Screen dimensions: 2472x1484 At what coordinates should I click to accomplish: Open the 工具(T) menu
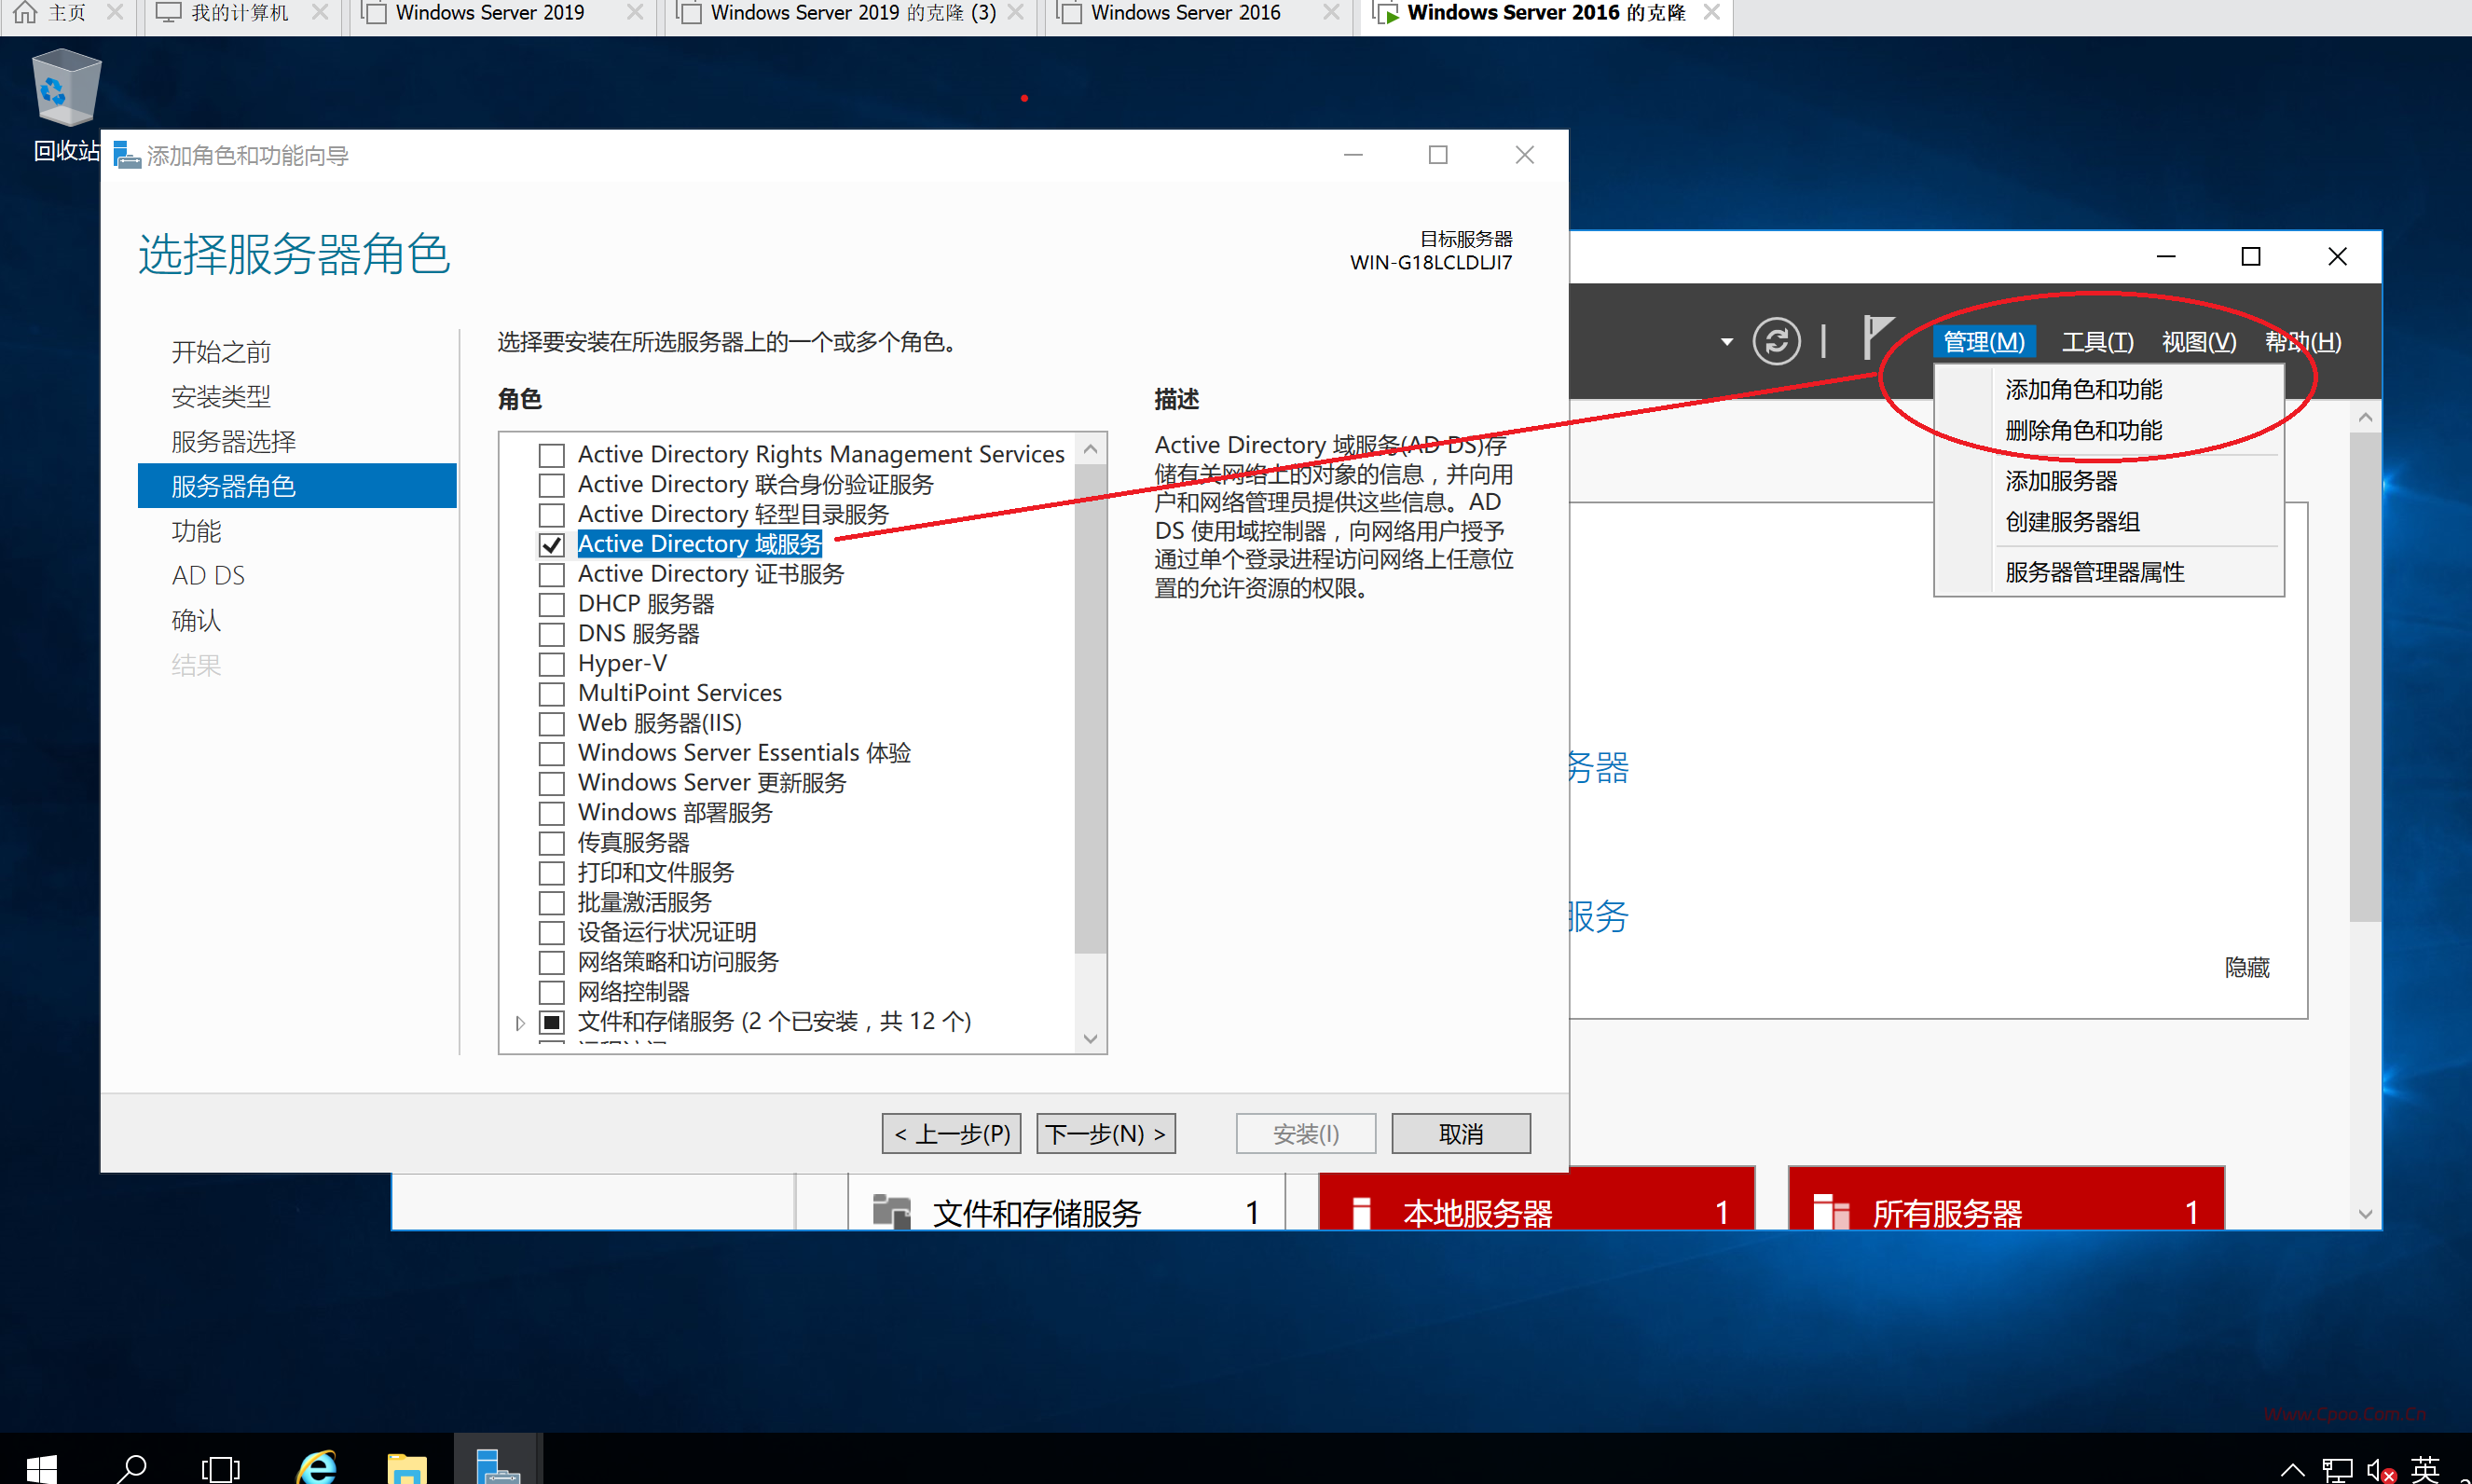click(x=2097, y=342)
